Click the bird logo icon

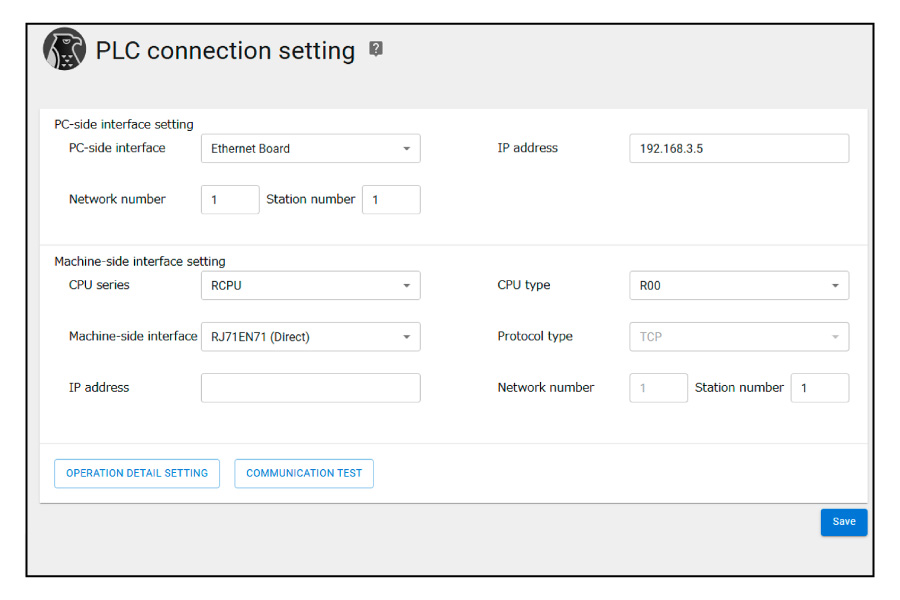click(x=65, y=49)
